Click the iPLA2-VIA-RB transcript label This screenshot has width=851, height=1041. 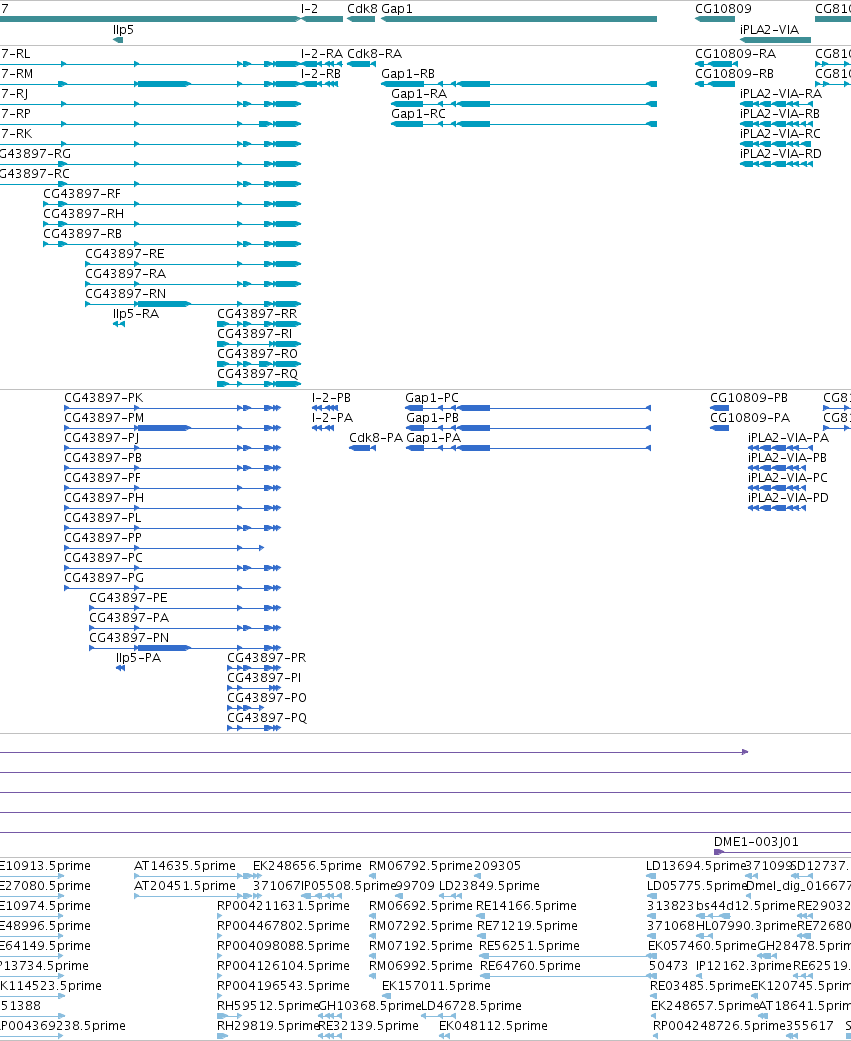coord(780,114)
